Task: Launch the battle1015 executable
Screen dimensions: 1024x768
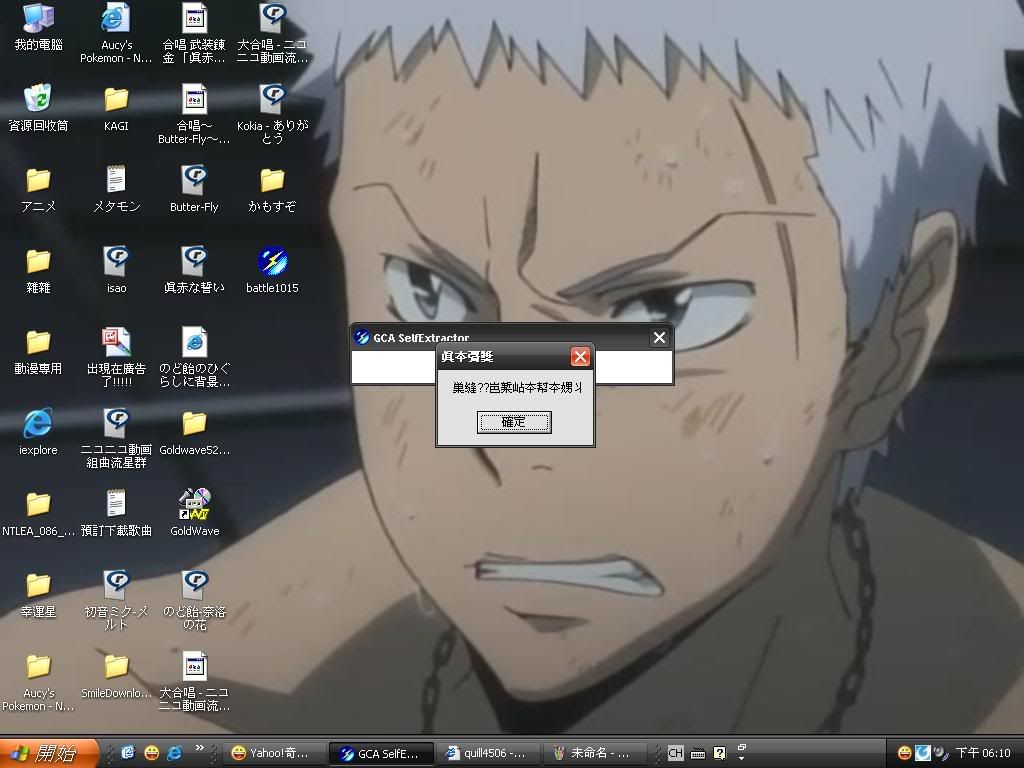Action: [x=272, y=270]
